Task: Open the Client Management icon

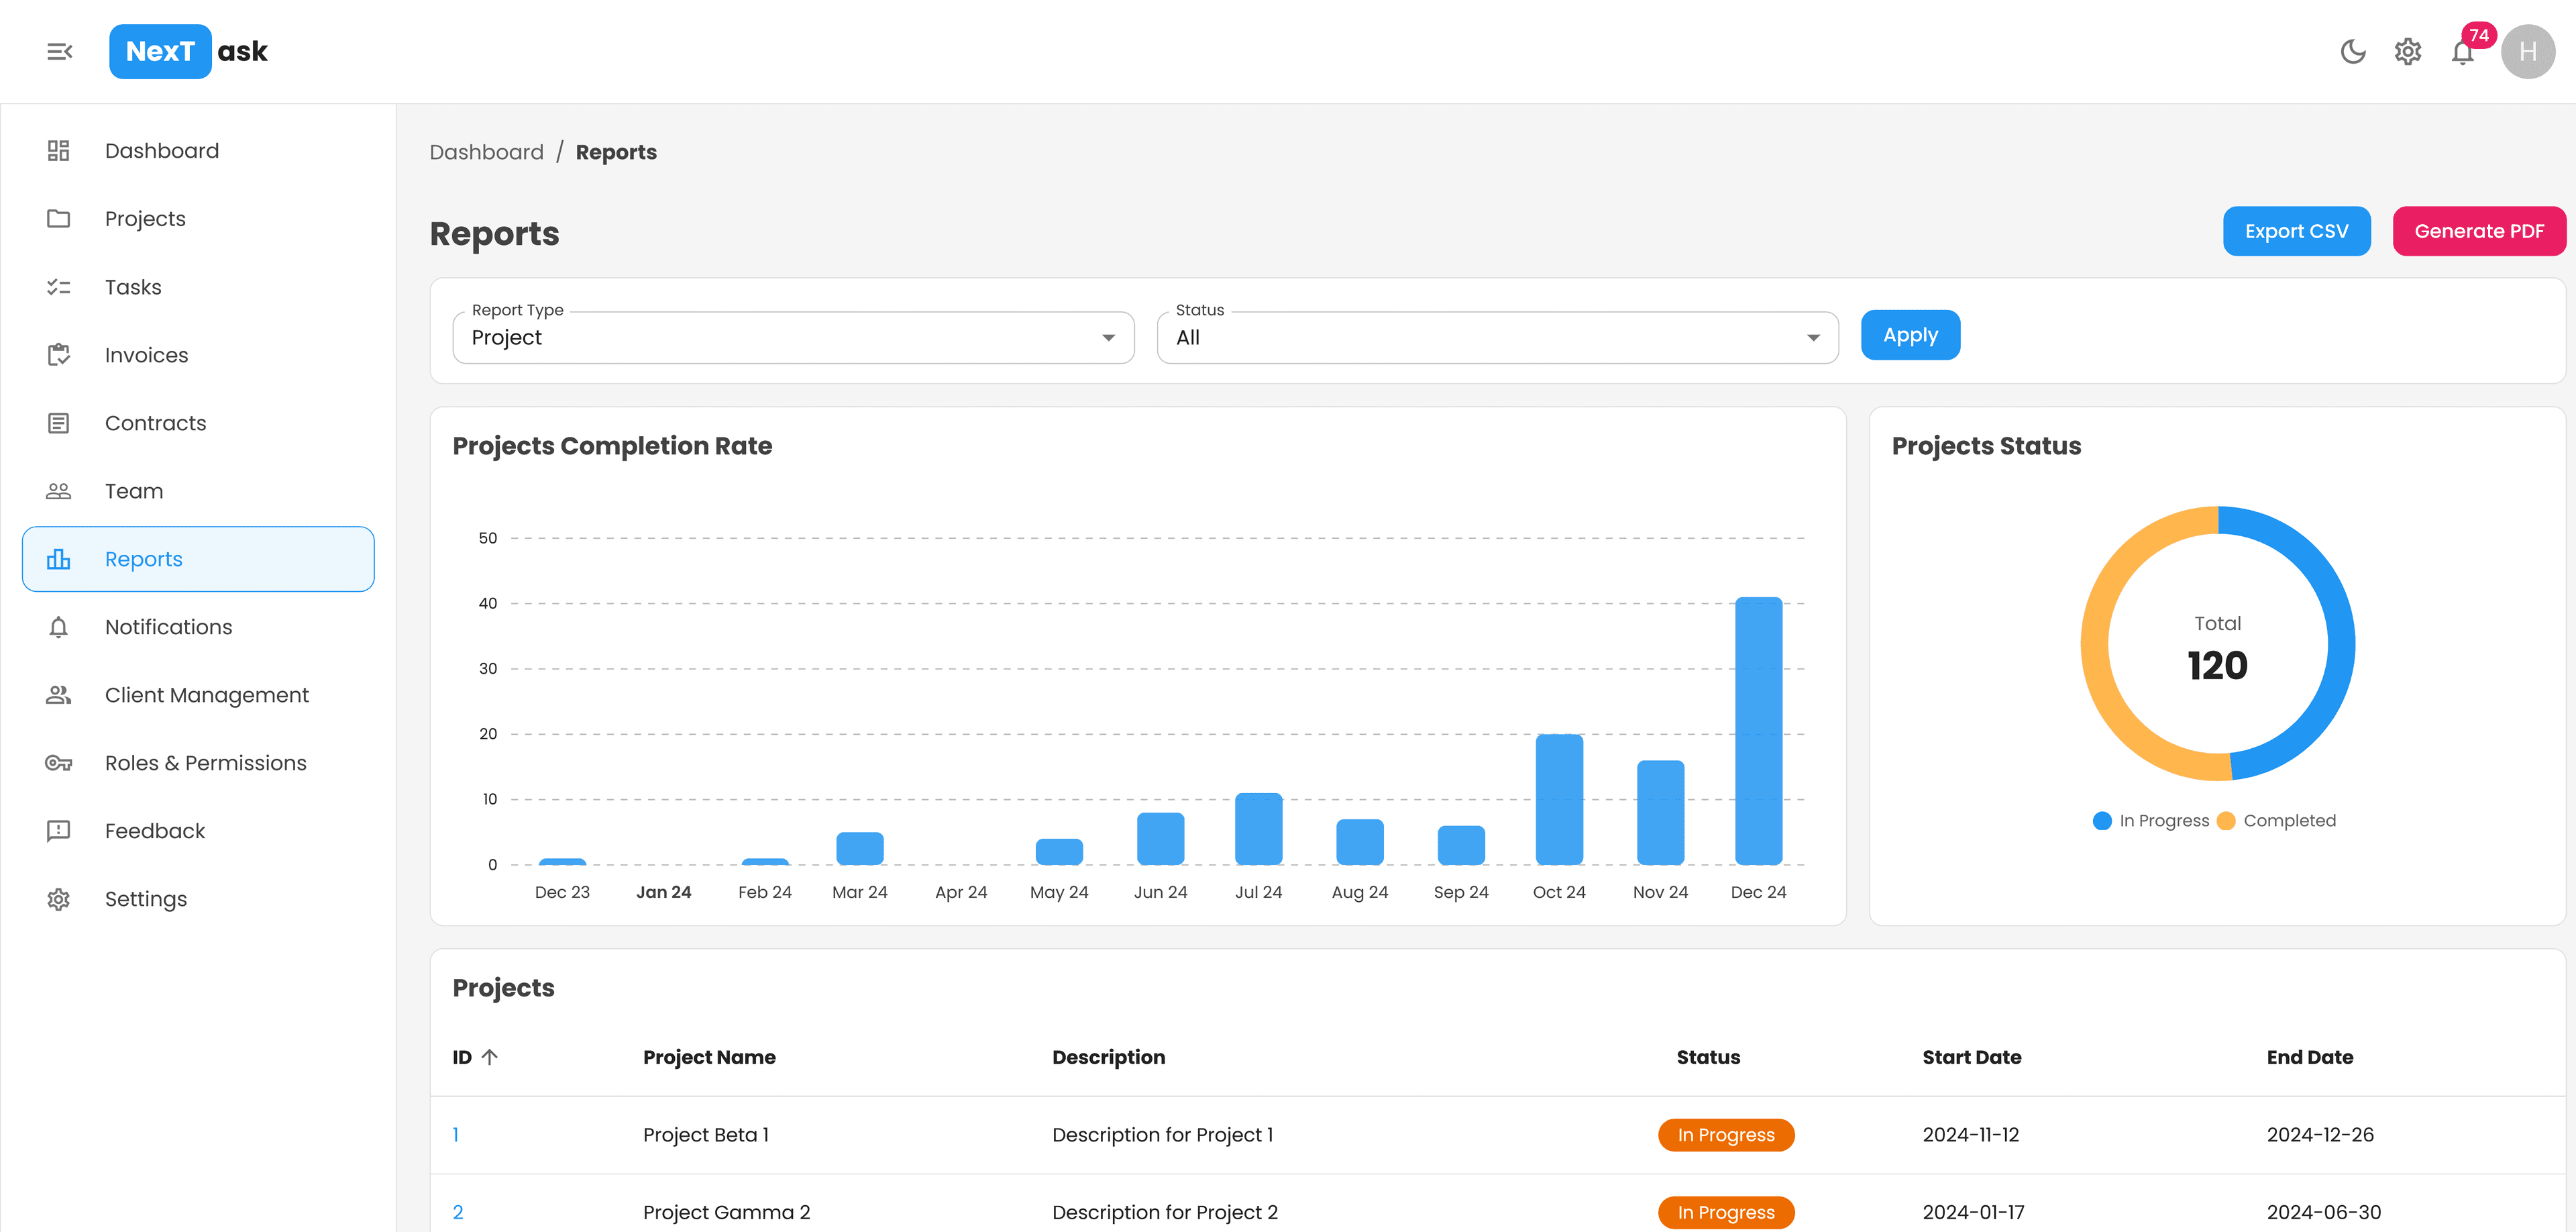Action: [x=58, y=694]
